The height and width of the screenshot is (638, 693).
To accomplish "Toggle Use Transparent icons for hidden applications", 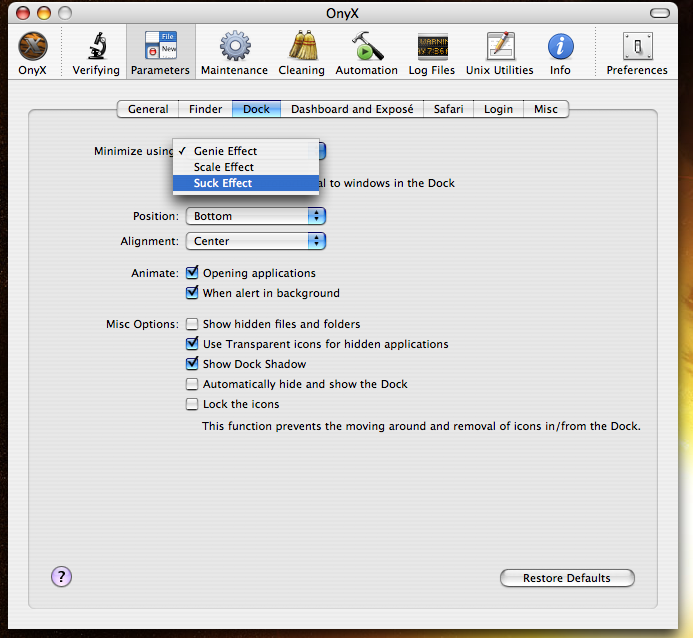I will (x=192, y=343).
